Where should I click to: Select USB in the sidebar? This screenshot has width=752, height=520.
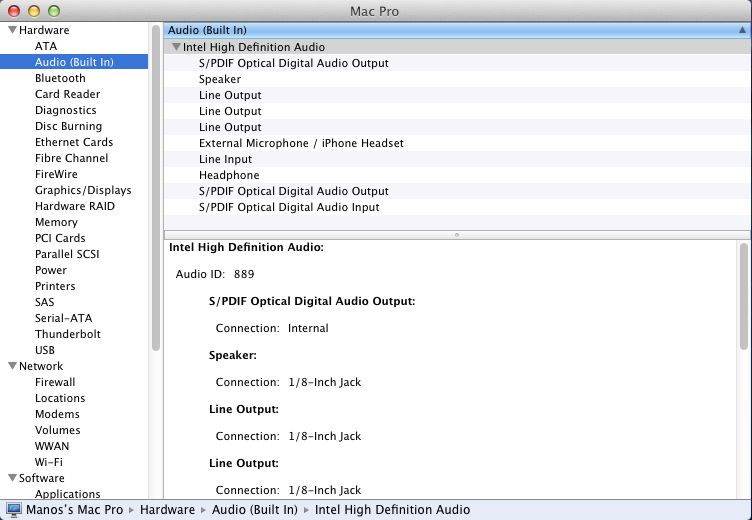click(x=45, y=350)
